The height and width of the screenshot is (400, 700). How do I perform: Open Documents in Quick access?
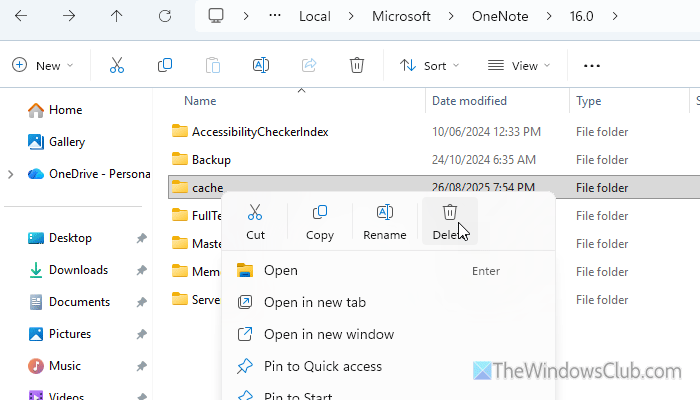coord(69,302)
